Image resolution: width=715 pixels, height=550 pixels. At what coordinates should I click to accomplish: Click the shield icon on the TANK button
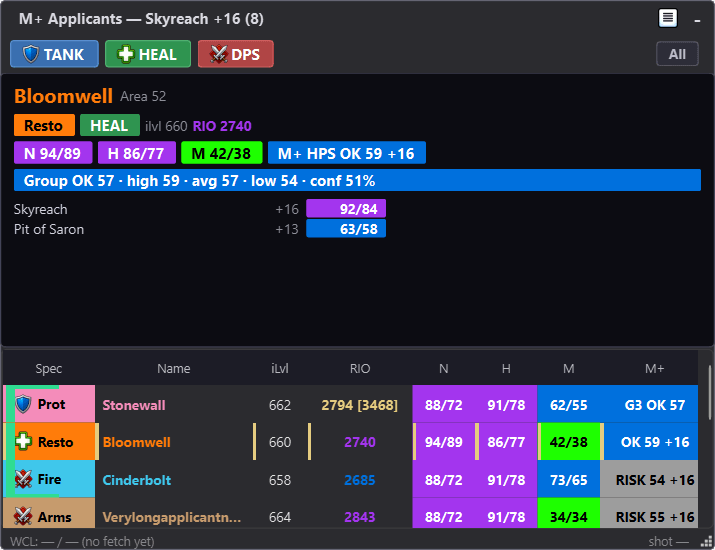click(31, 54)
